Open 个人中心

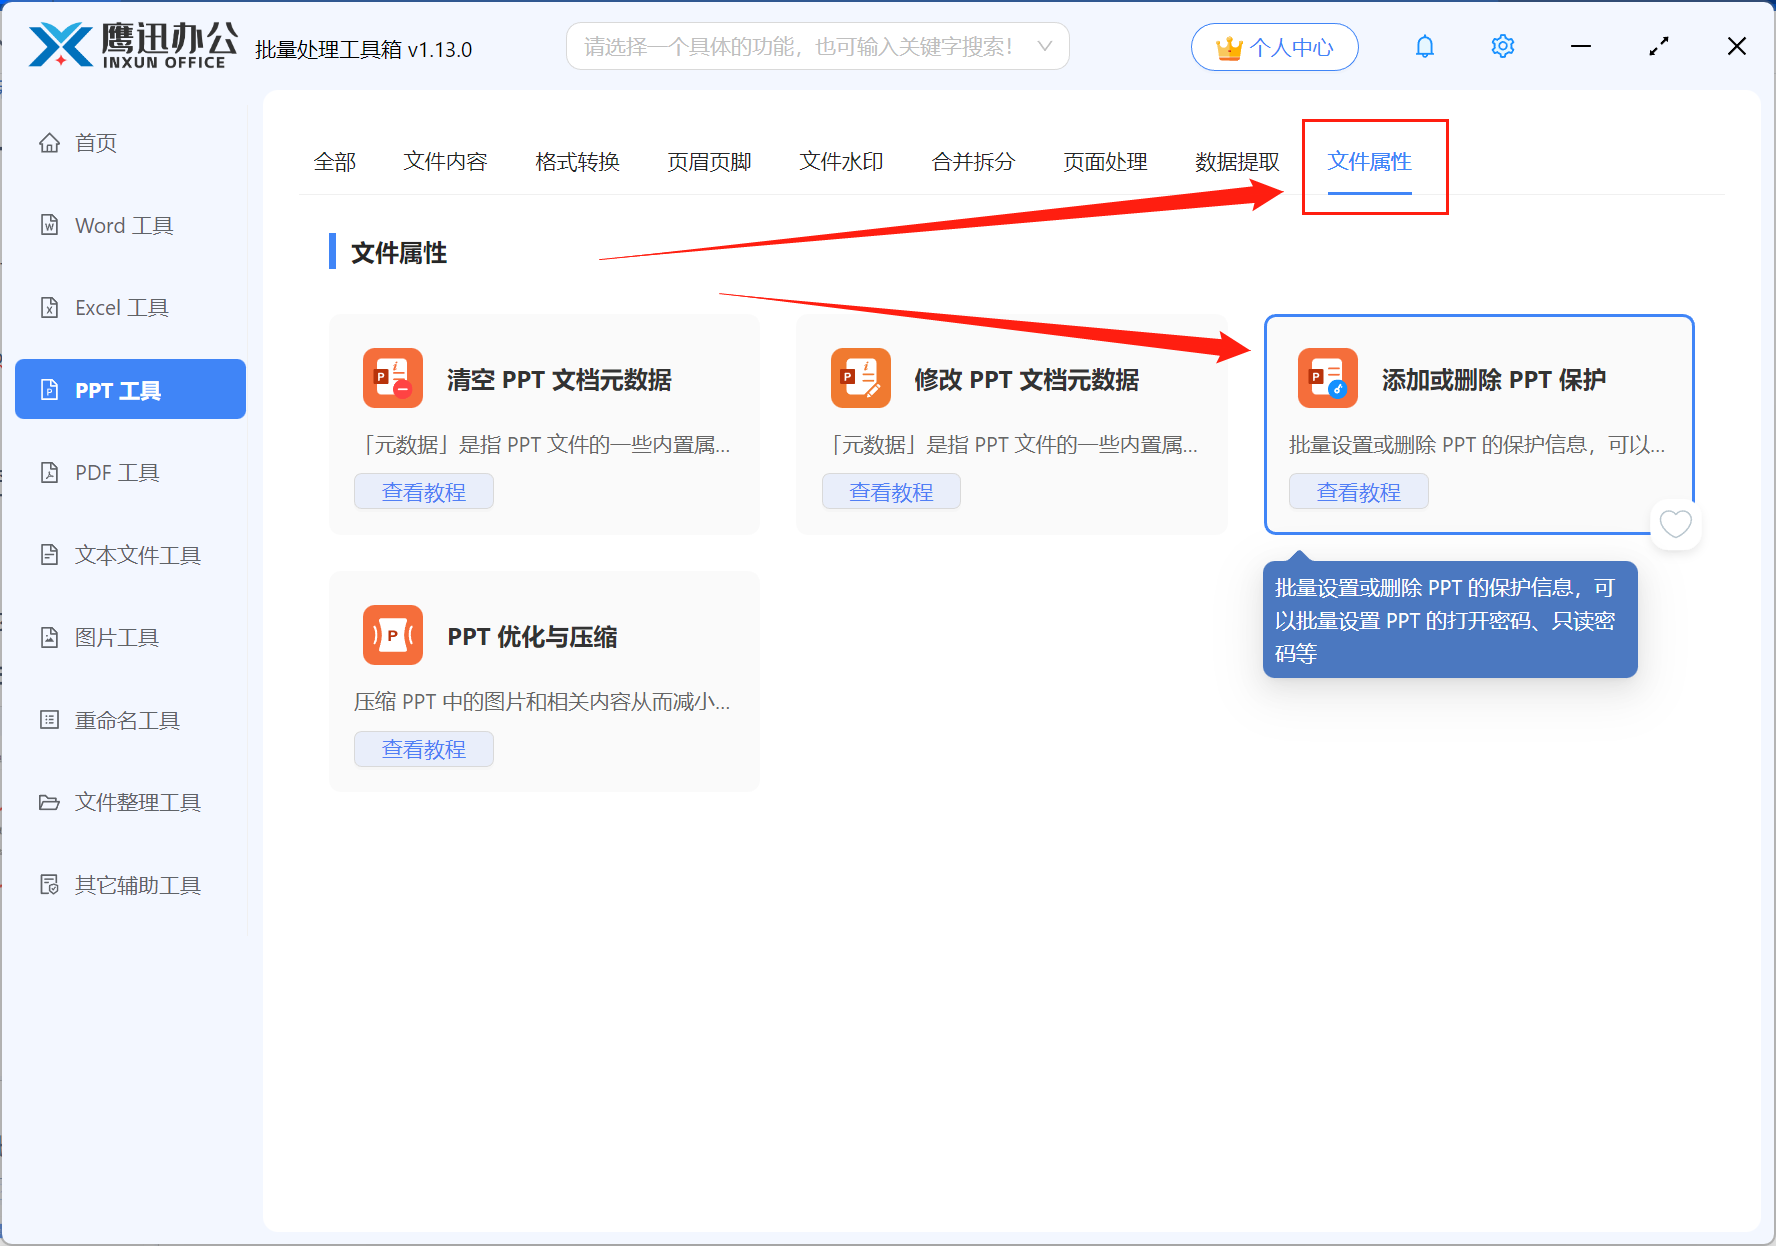pos(1274,46)
